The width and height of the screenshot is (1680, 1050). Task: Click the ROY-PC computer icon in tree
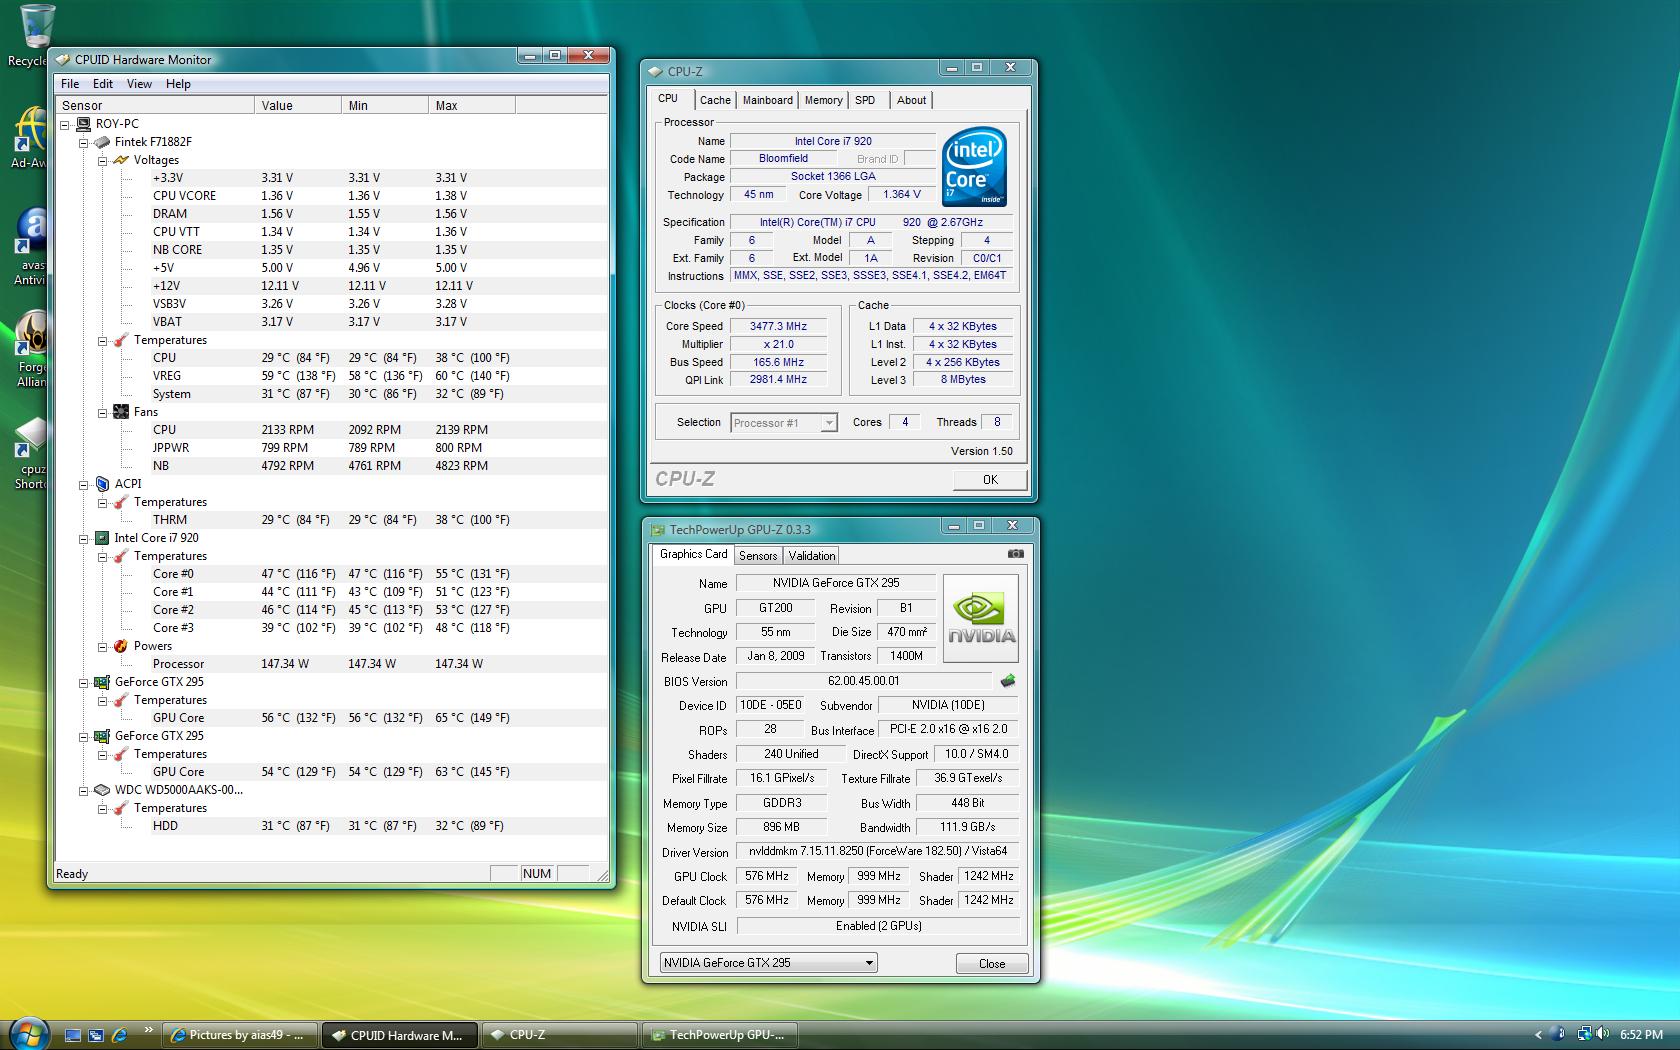point(84,124)
